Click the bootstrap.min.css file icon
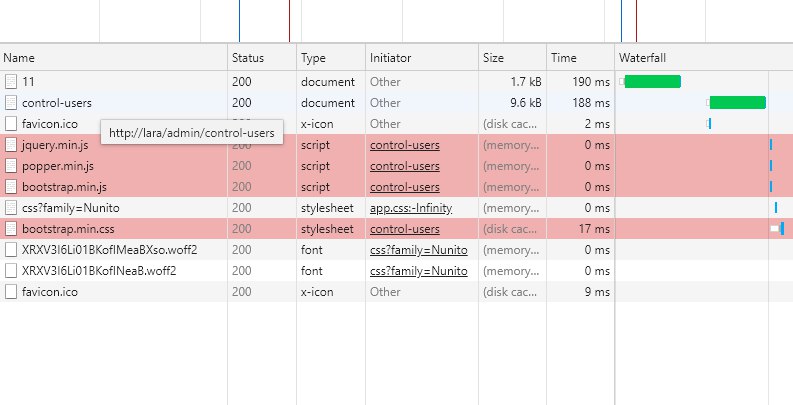Screen dimensions: 793x405 point(10,229)
